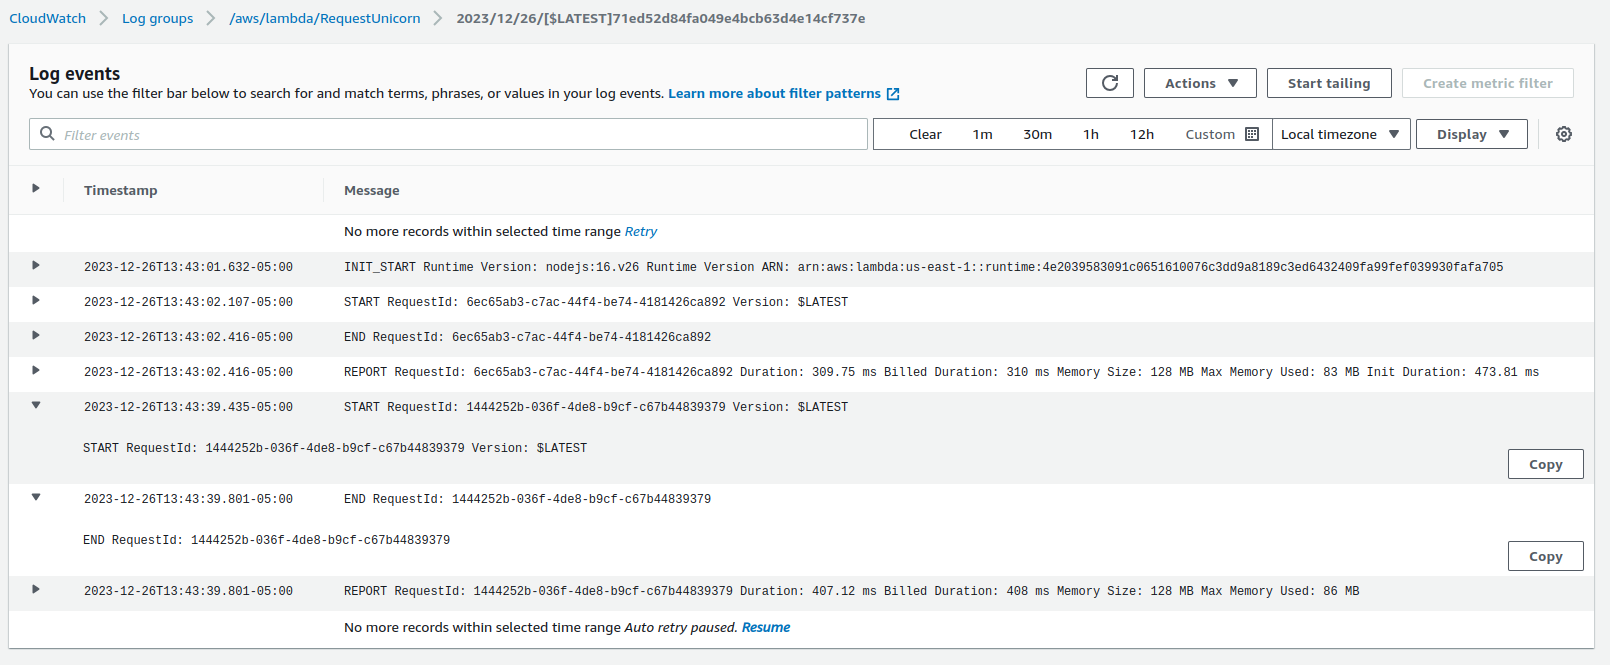Click the magnifier icon in the filter bar

tap(47, 134)
